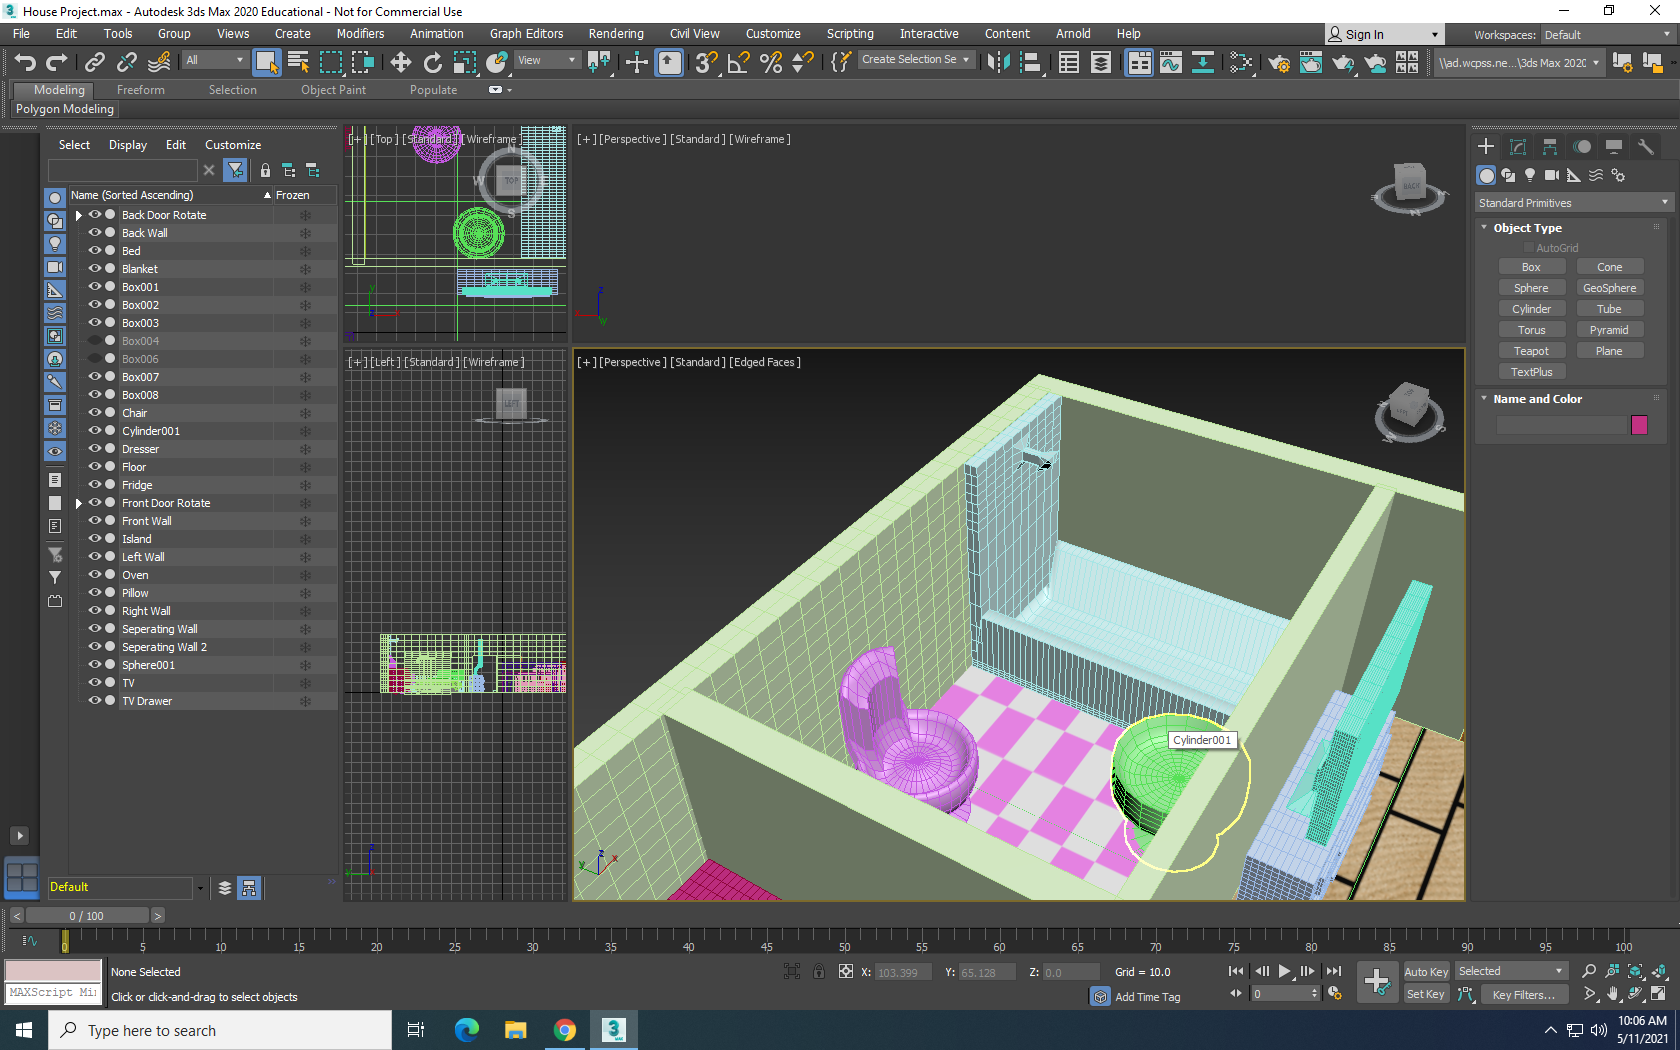The height and width of the screenshot is (1050, 1680).
Task: Activate the Select and Link tool
Action: [94, 62]
